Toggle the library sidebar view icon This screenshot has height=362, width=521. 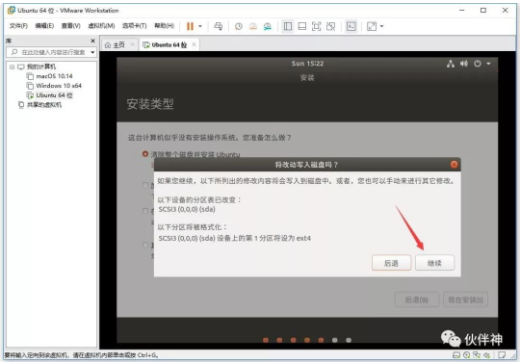point(288,26)
